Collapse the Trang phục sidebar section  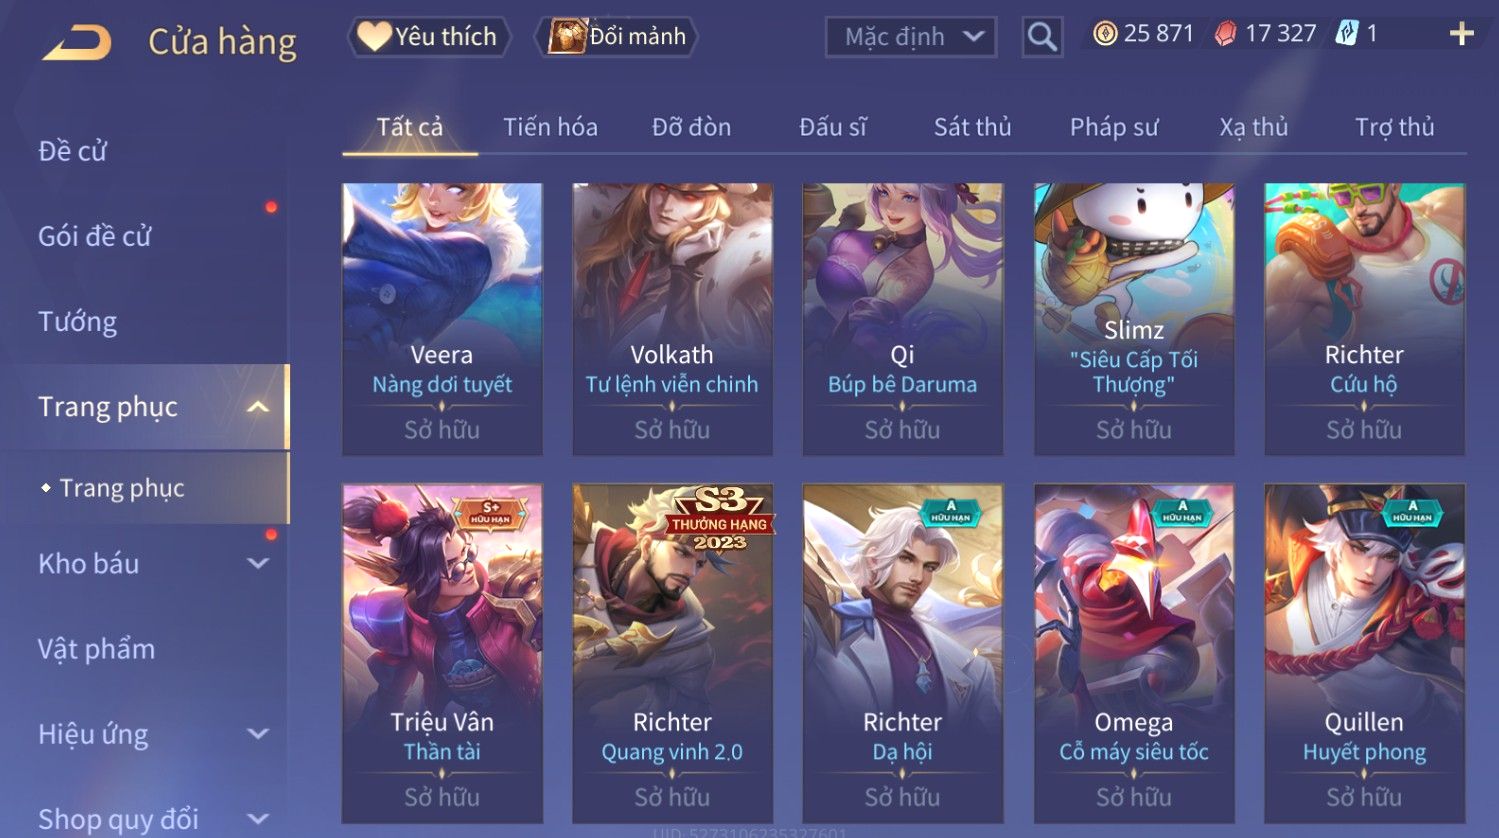coord(258,407)
